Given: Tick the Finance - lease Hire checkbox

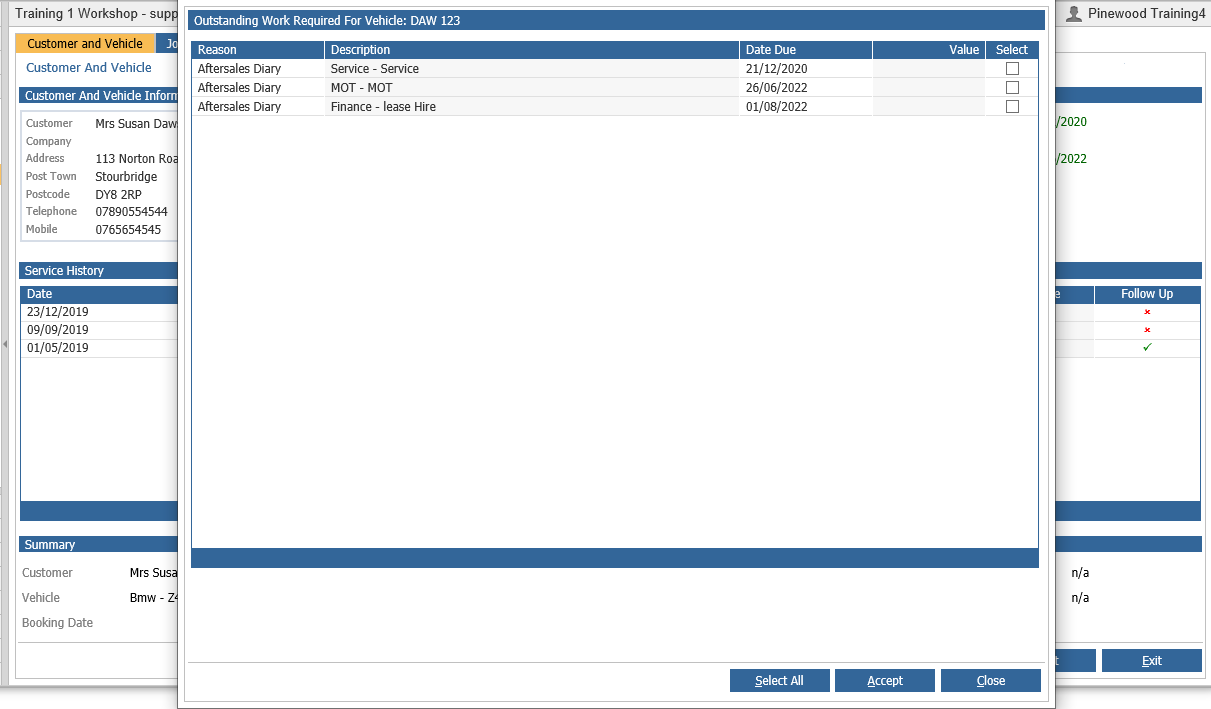Looking at the screenshot, I should tap(1012, 106).
